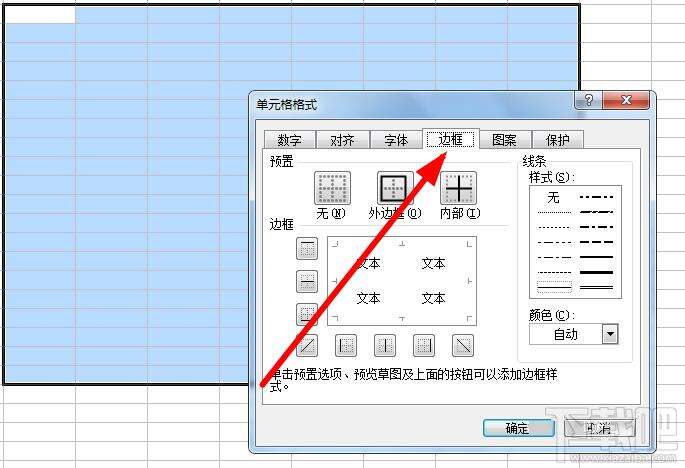
Task: Select the fine dotted line style under 无
Action: [554, 212]
